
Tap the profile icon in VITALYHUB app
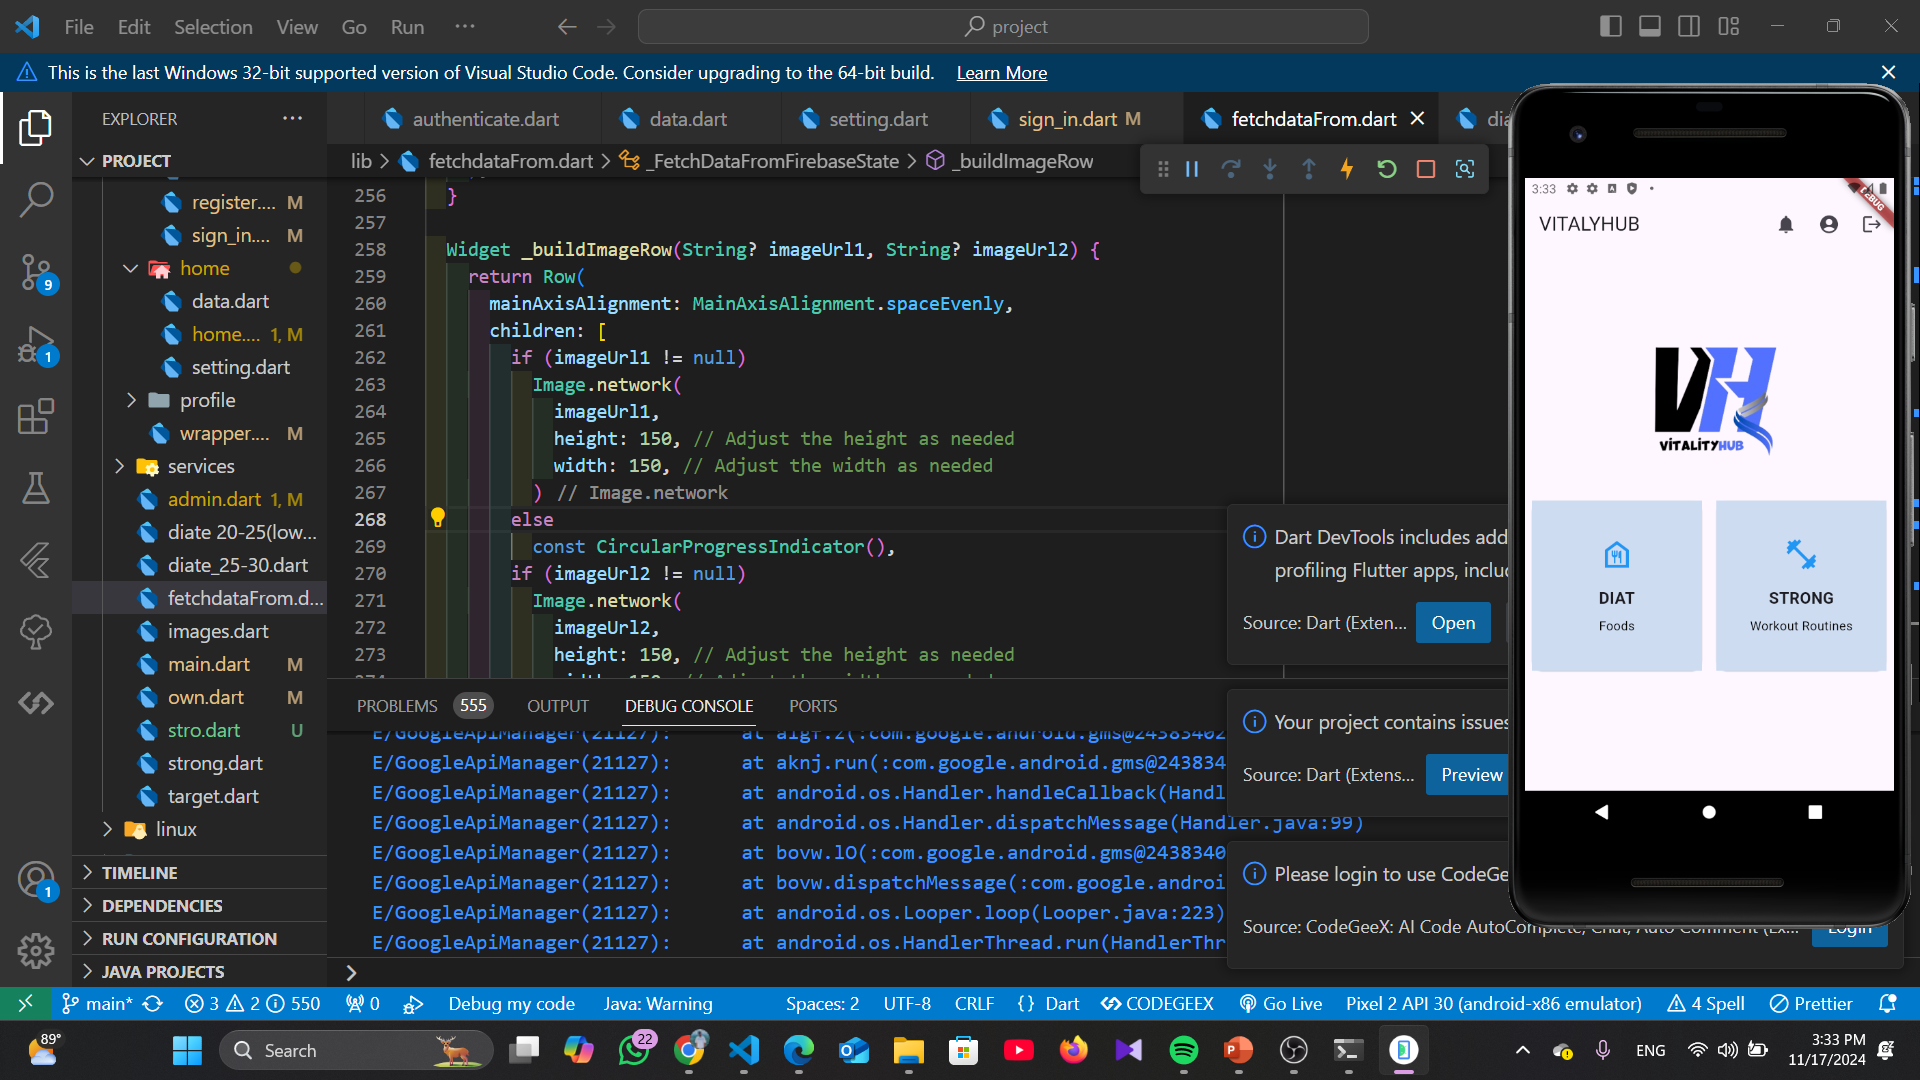(1829, 225)
